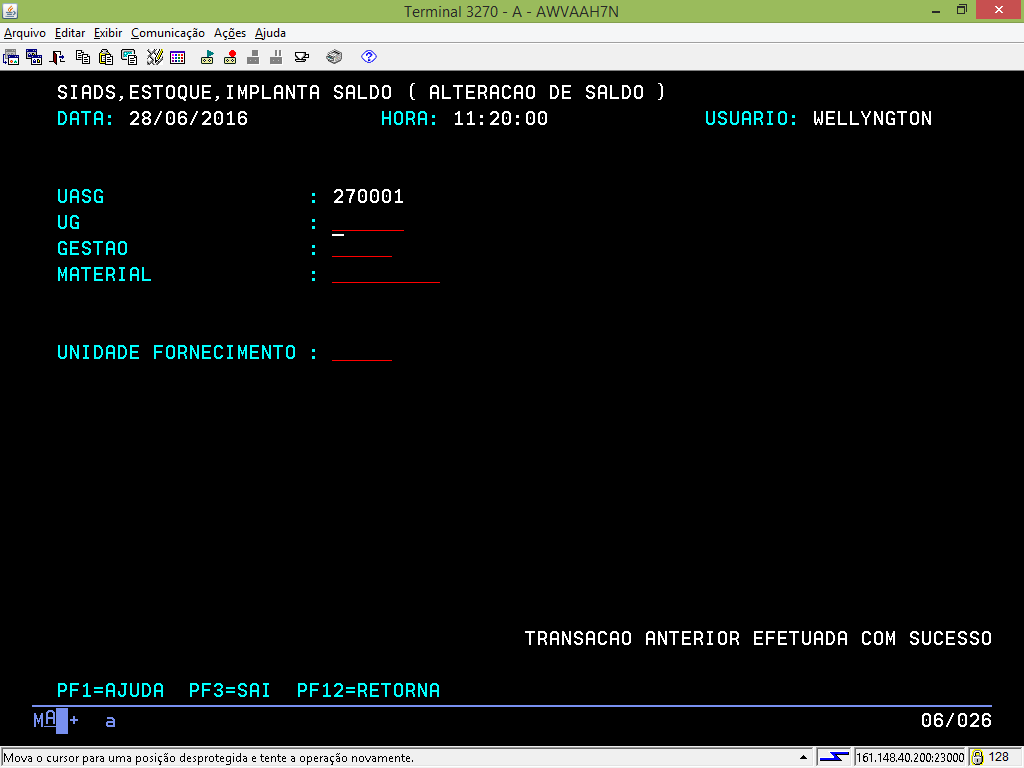The width and height of the screenshot is (1024, 768).
Task: Click the Java application icon in title bar
Action: 10,11
